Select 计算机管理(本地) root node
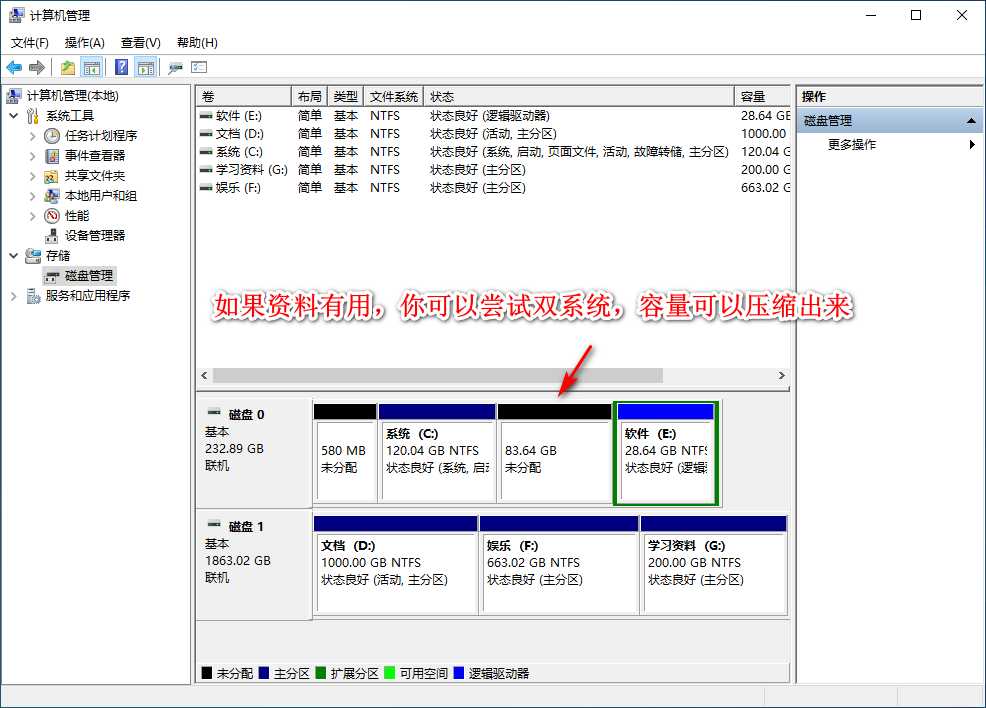Image resolution: width=986 pixels, height=708 pixels. click(x=63, y=96)
